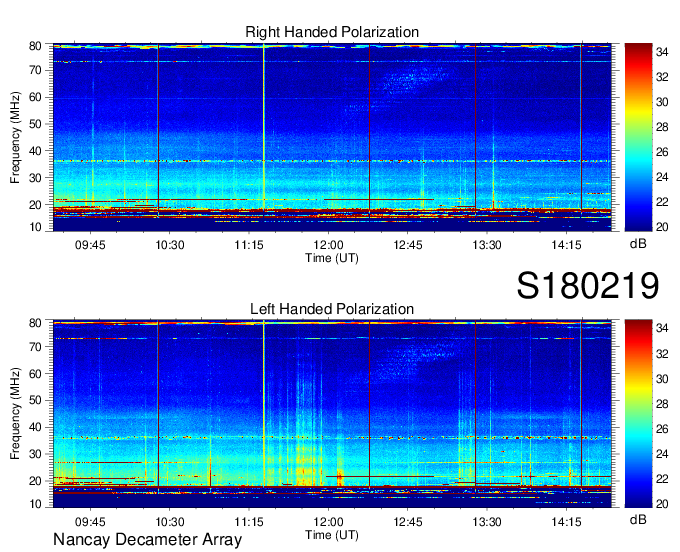The height and width of the screenshot is (552, 680).
Task: Click the Right Handed Polarization spectrogram image
Action: click(332, 137)
